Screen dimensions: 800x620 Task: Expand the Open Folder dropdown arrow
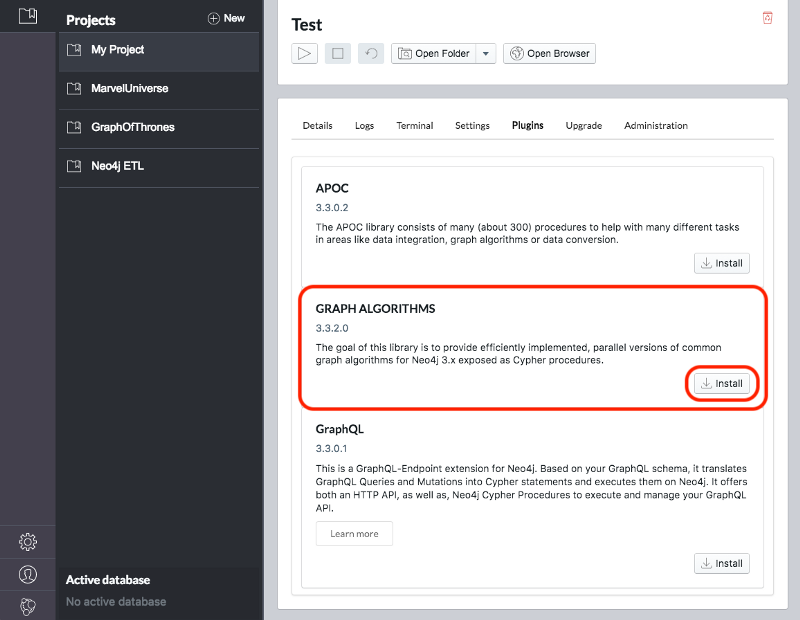click(x=485, y=54)
